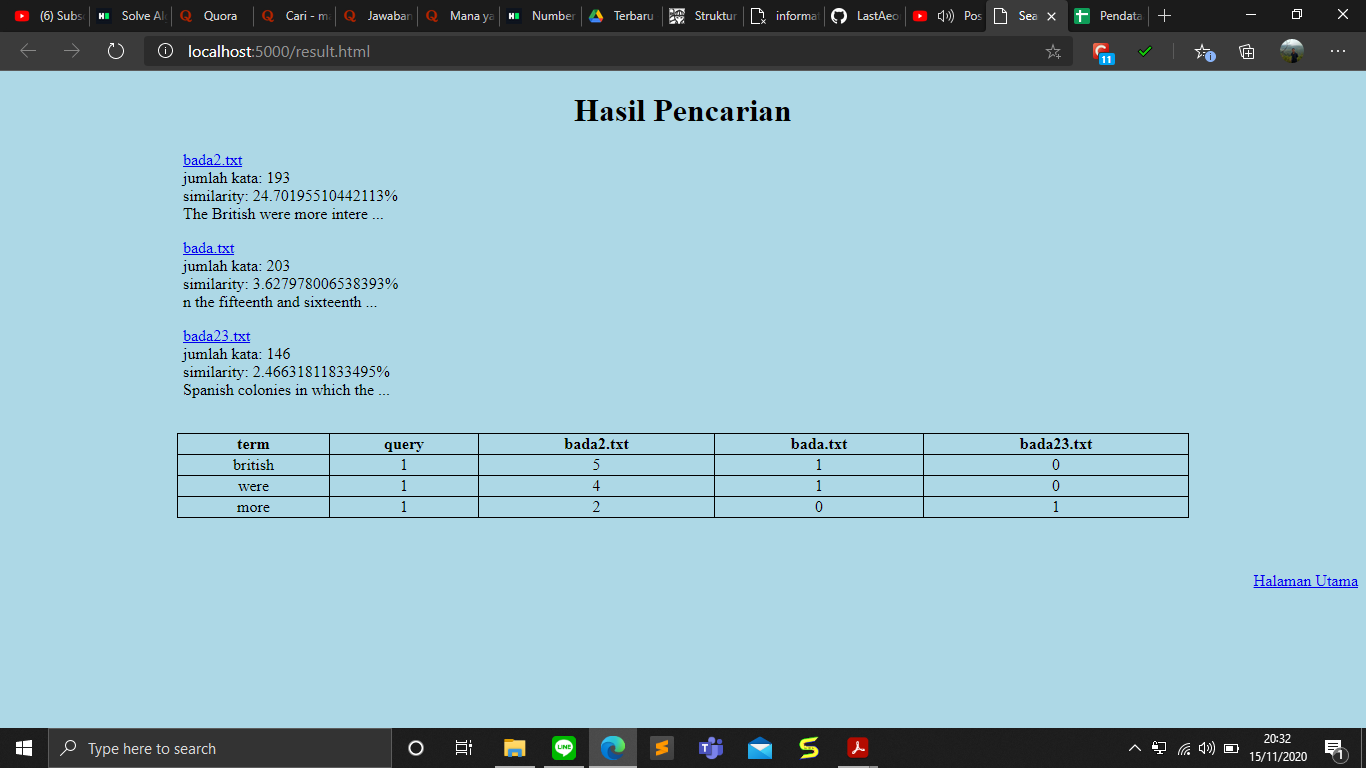Open Mail app from taskbar
The height and width of the screenshot is (768, 1366).
click(x=760, y=748)
